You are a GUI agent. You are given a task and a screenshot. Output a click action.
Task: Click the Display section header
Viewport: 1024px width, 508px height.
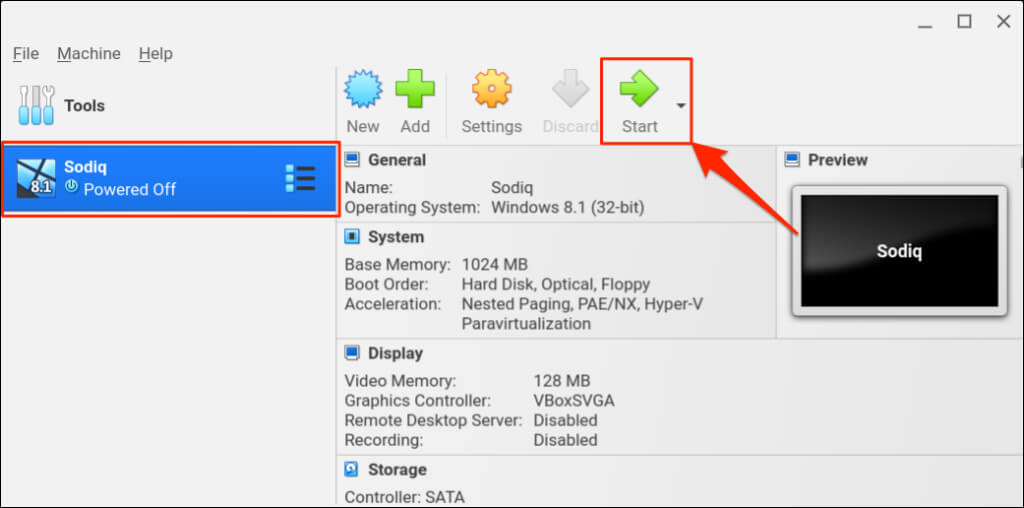tap(395, 353)
